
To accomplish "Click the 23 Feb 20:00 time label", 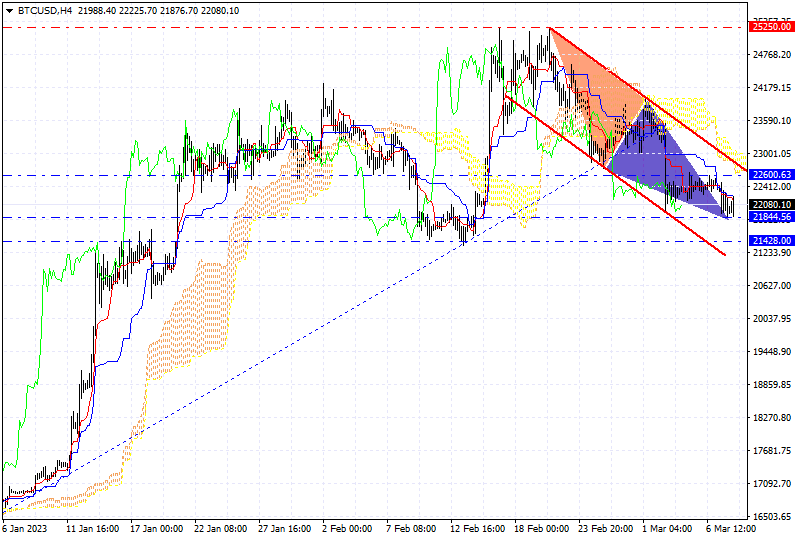I will tap(606, 529).
